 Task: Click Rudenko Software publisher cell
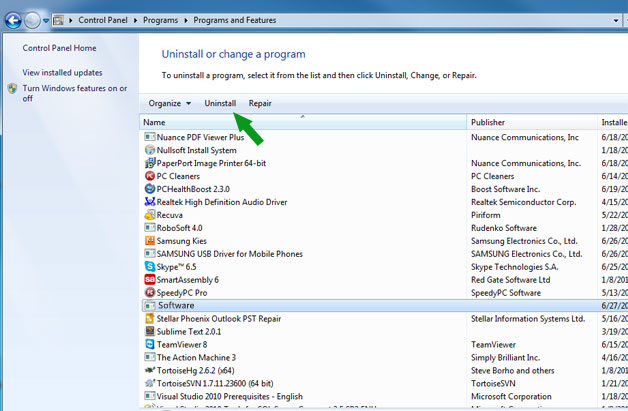504,228
